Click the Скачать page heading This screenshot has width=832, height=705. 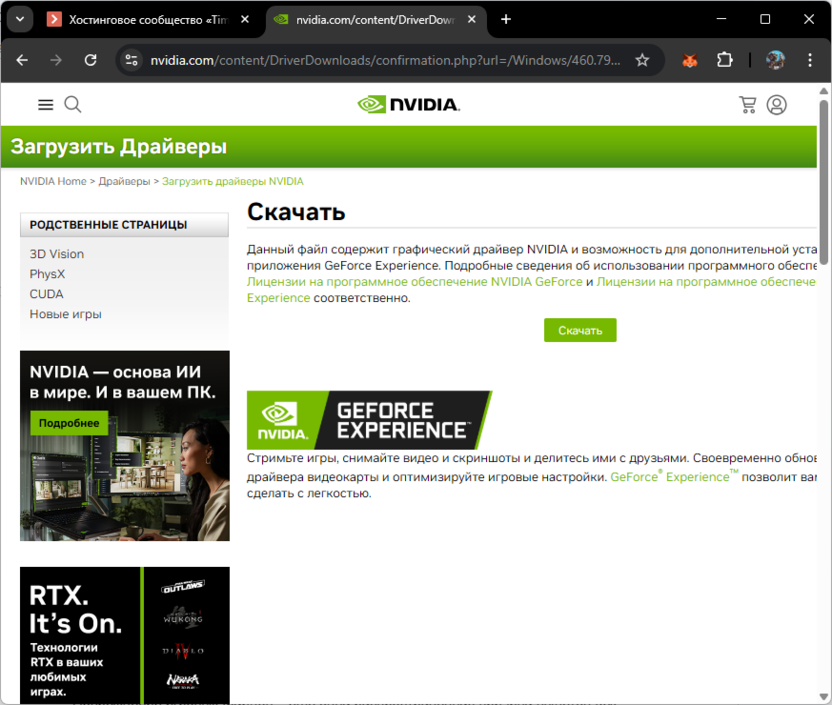[x=296, y=212]
